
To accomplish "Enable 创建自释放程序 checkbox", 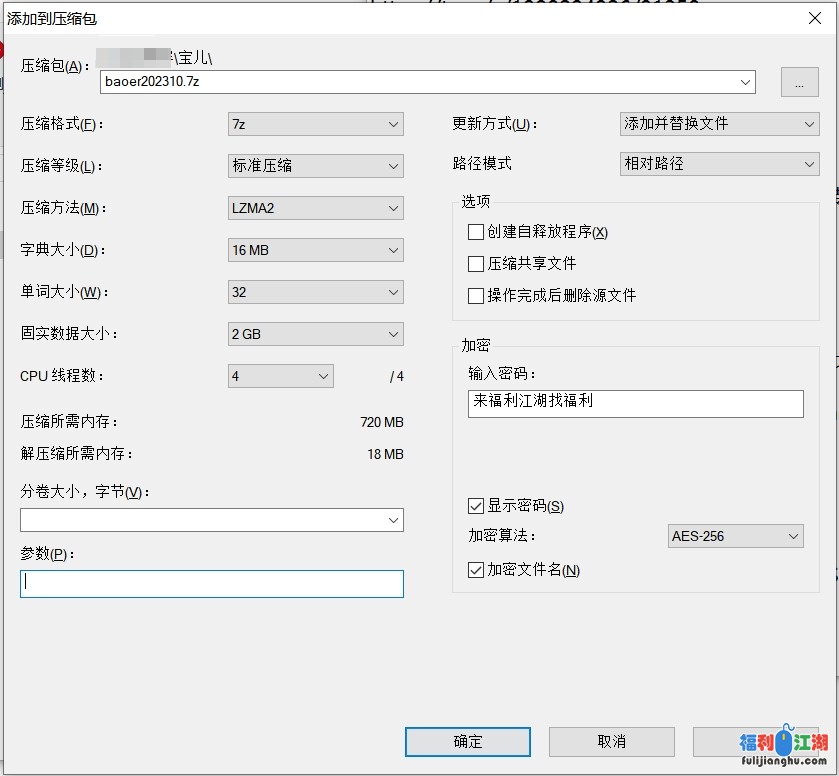I will pos(476,232).
